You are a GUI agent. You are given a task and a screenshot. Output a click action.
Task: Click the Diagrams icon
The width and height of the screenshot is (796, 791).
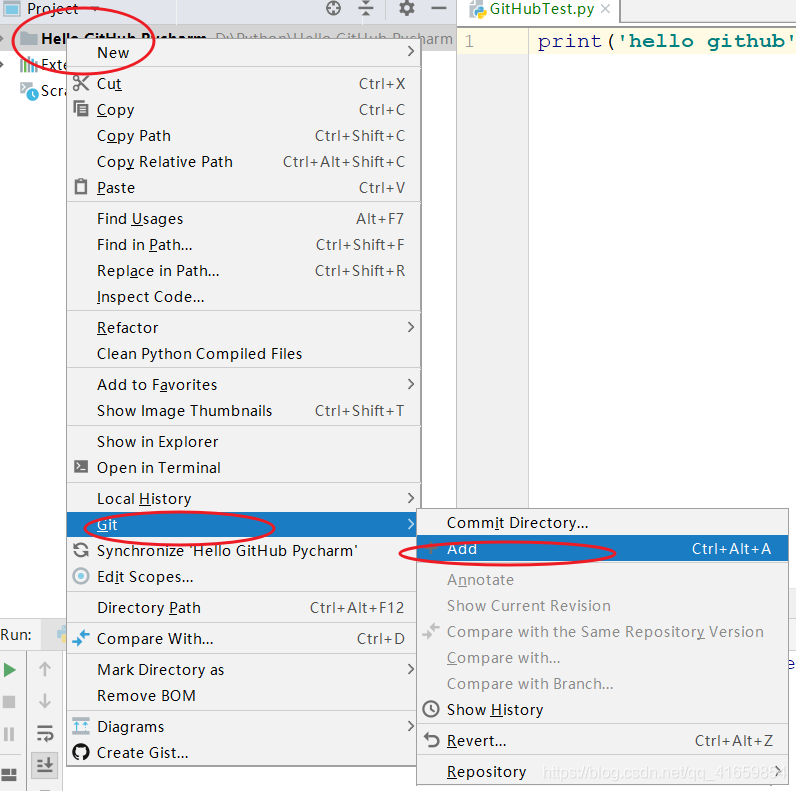point(81,726)
